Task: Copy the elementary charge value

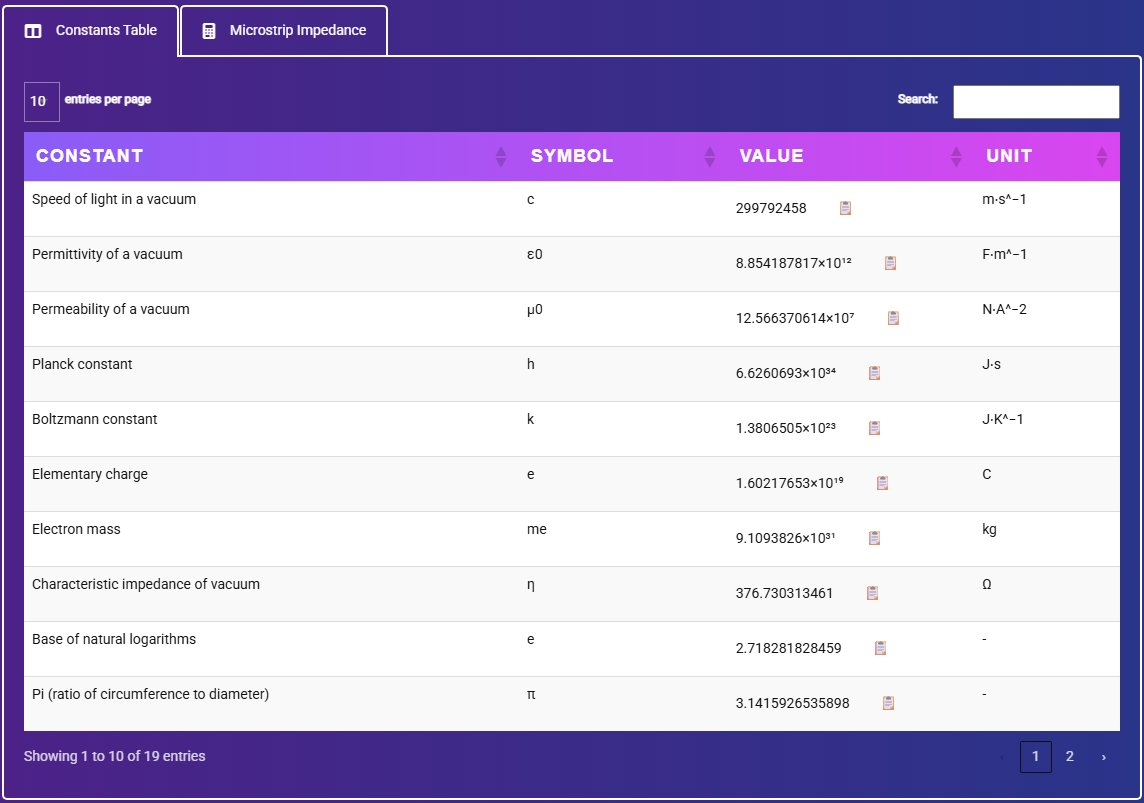Action: (882, 483)
